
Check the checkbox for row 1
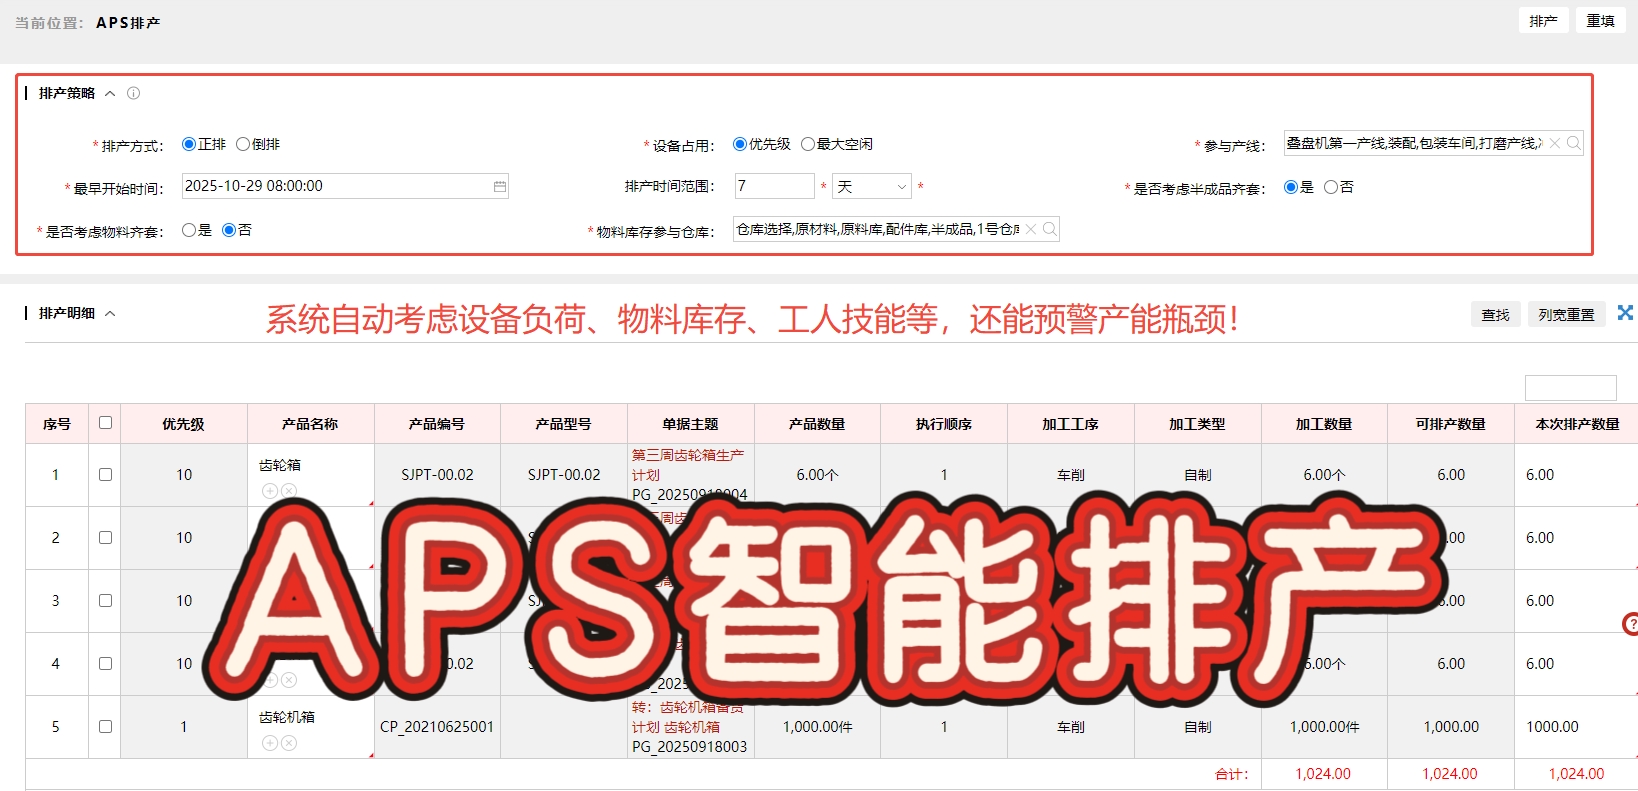(x=105, y=475)
